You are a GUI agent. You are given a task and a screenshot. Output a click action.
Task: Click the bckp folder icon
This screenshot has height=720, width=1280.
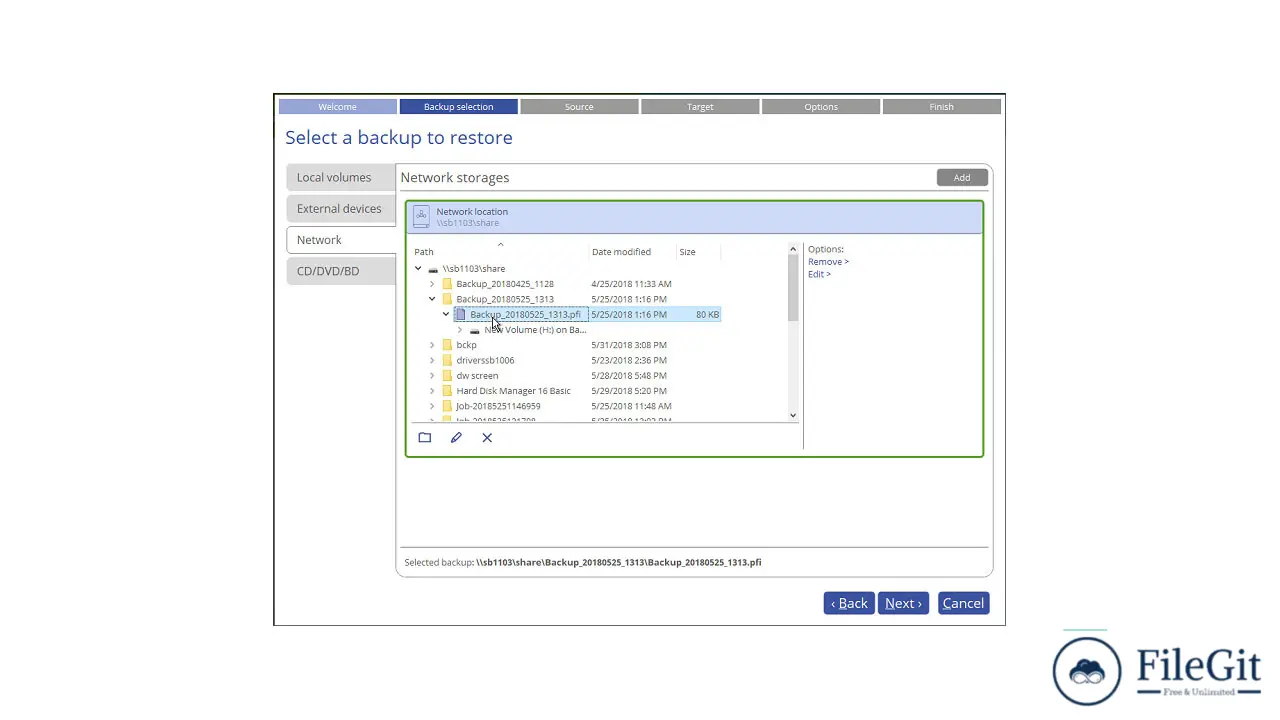click(x=447, y=345)
